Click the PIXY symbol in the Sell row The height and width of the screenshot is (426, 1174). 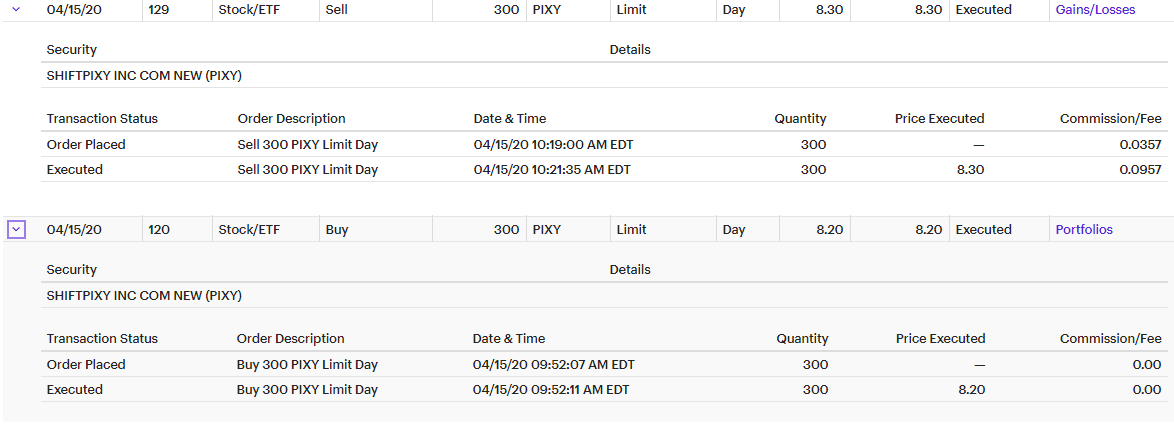546,9
